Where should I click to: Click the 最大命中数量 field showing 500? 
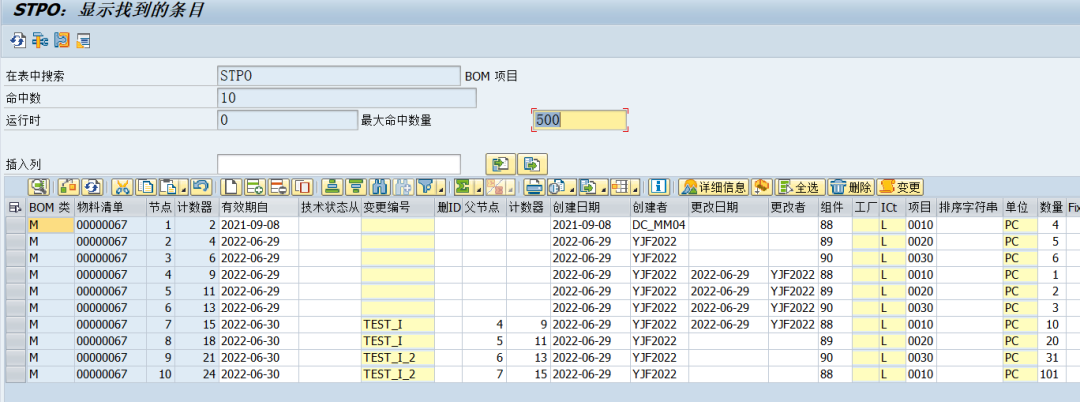[x=580, y=120]
